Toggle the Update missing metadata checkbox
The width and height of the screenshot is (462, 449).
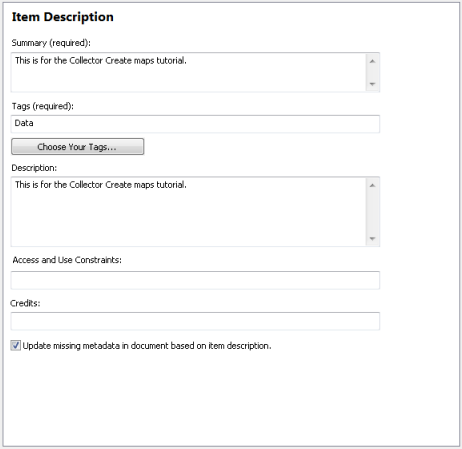point(15,345)
